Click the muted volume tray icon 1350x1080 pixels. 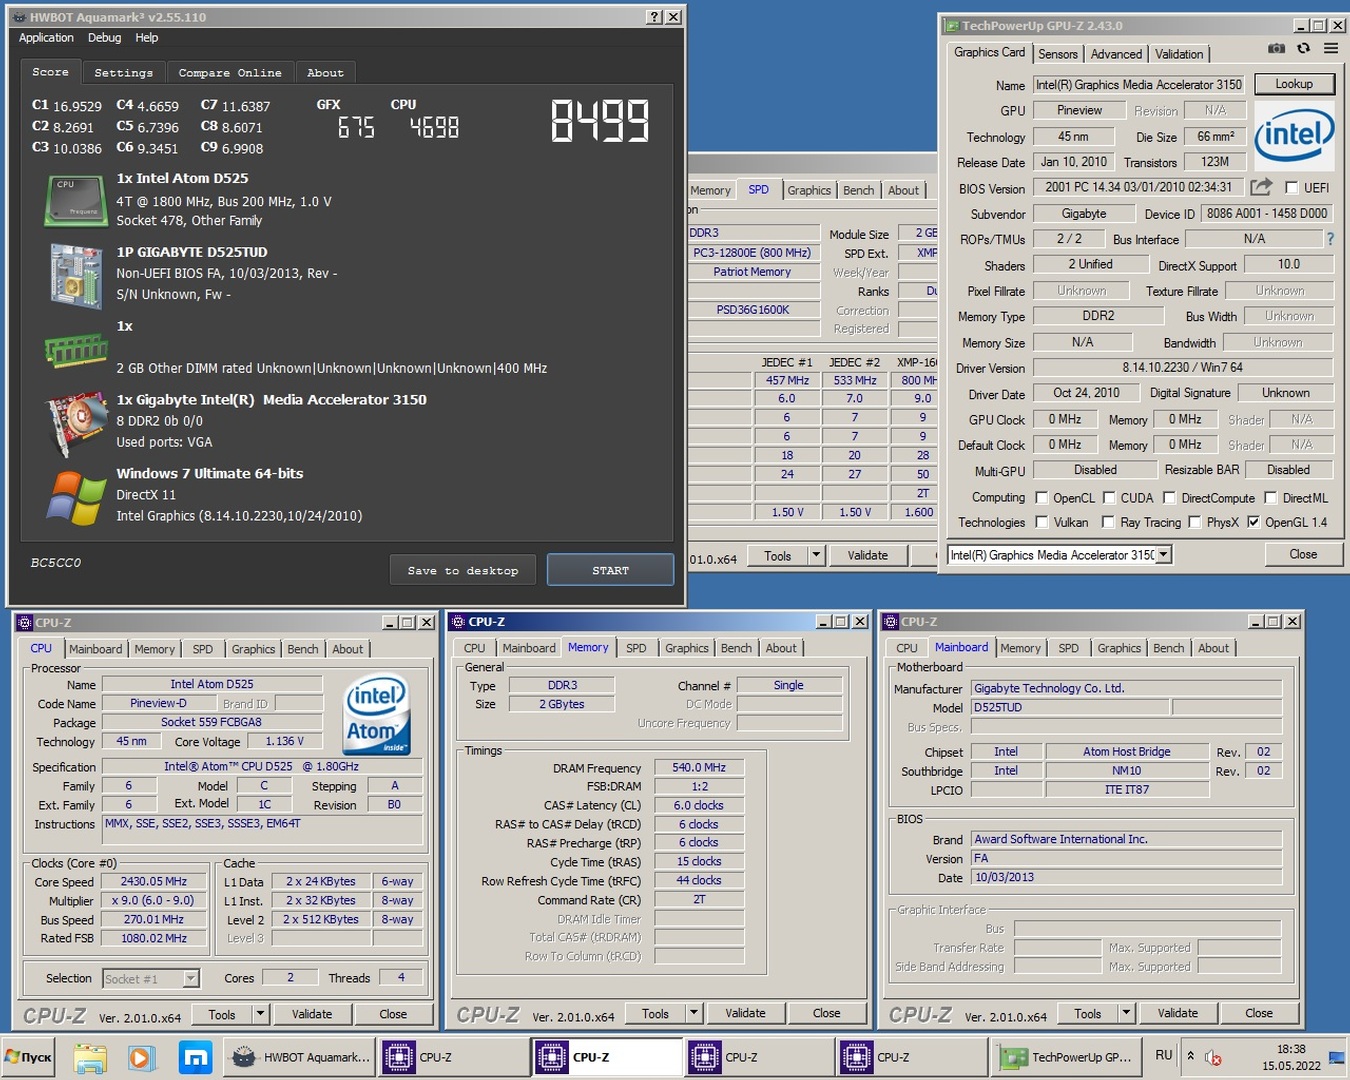[x=1213, y=1057]
